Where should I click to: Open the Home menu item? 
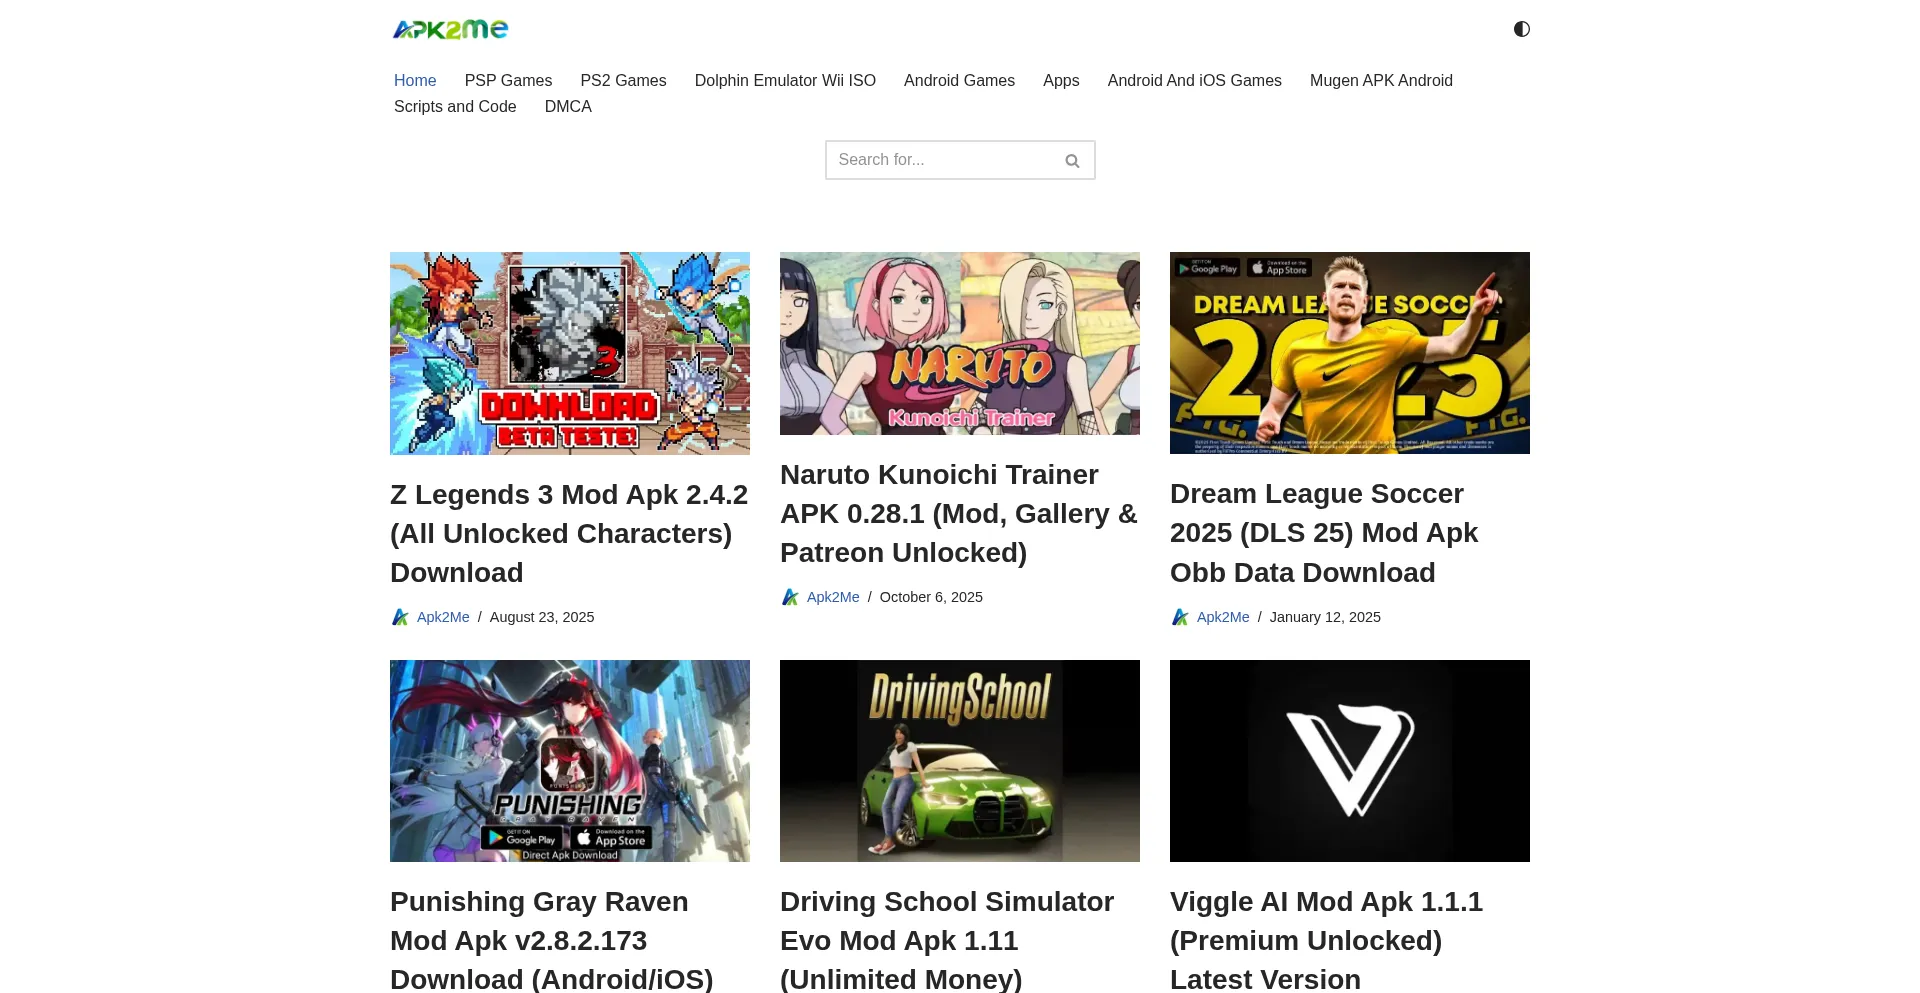(415, 80)
